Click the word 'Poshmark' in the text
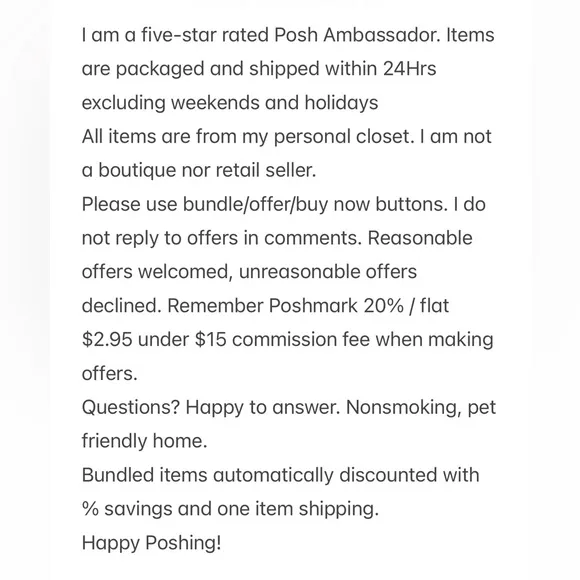Screen dimensions: 580x580 click(x=313, y=306)
